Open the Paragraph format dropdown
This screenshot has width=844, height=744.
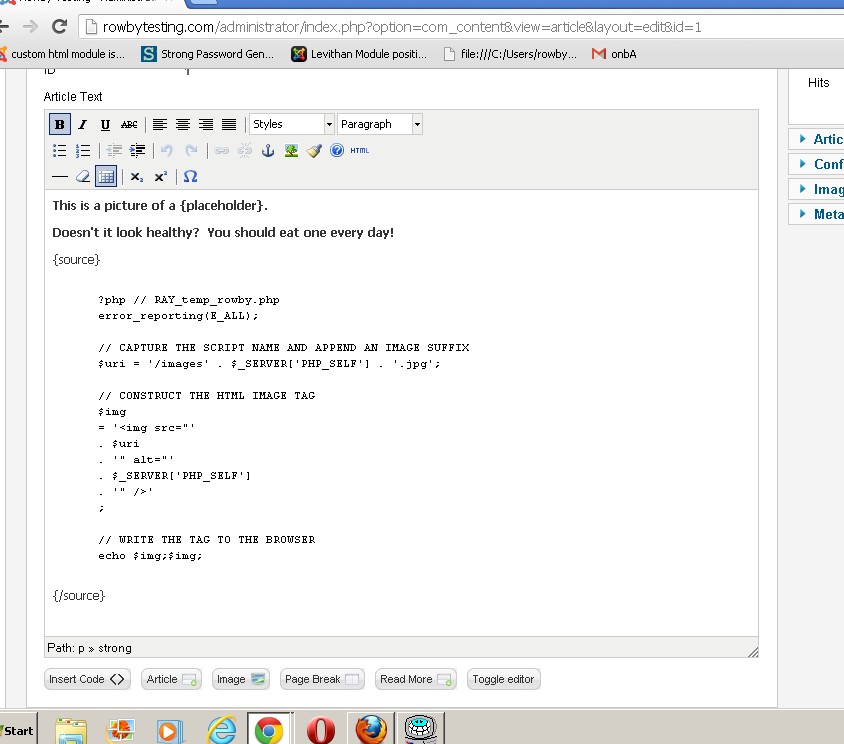click(x=380, y=124)
